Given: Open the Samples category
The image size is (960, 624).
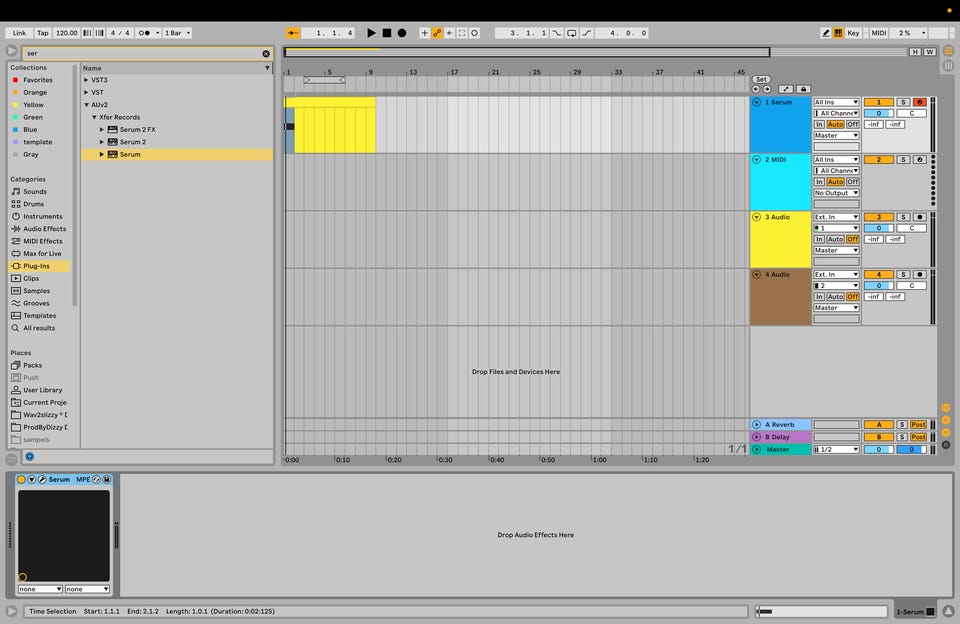Looking at the screenshot, I should tap(37, 291).
